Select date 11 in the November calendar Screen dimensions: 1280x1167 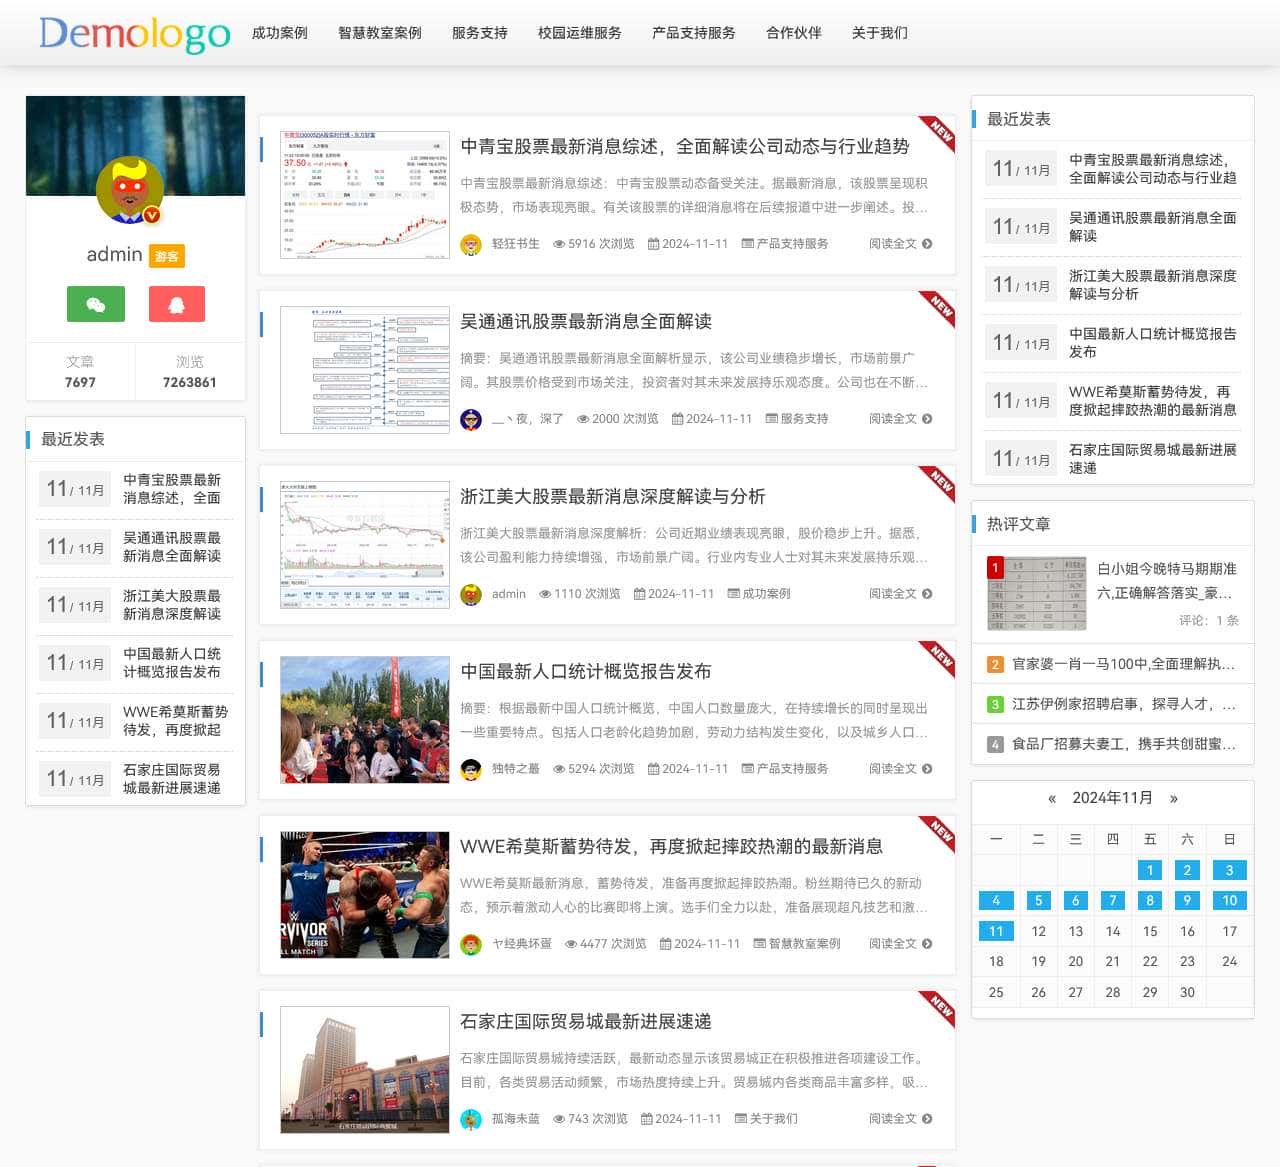click(x=995, y=930)
